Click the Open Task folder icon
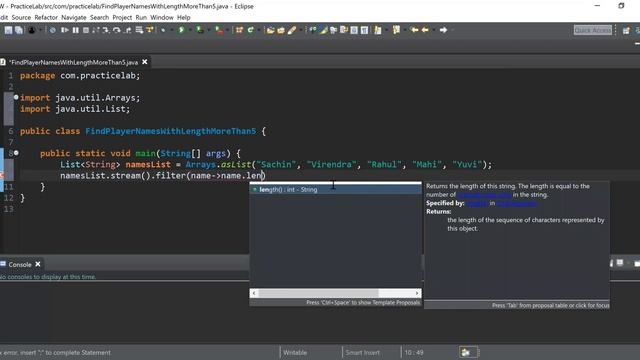This screenshot has height=360, width=640. point(281,30)
